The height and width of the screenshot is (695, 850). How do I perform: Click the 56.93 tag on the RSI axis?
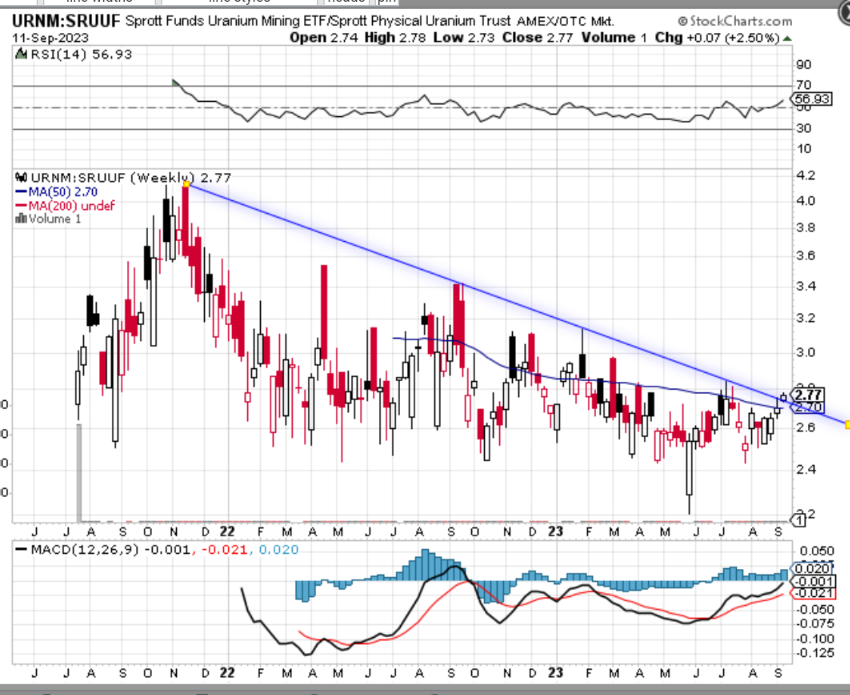(x=812, y=99)
